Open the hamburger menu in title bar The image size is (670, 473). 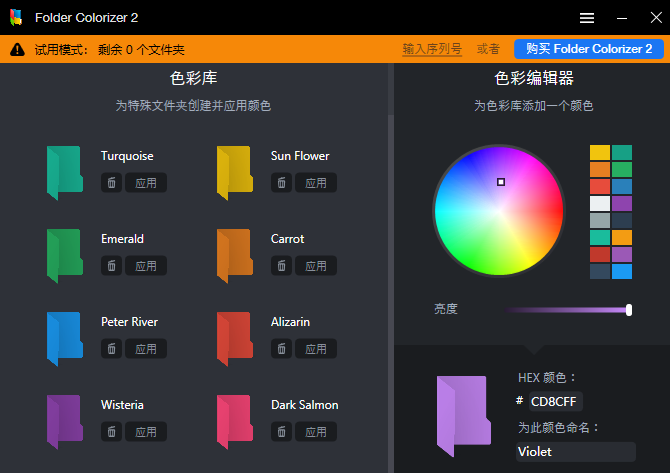[587, 18]
